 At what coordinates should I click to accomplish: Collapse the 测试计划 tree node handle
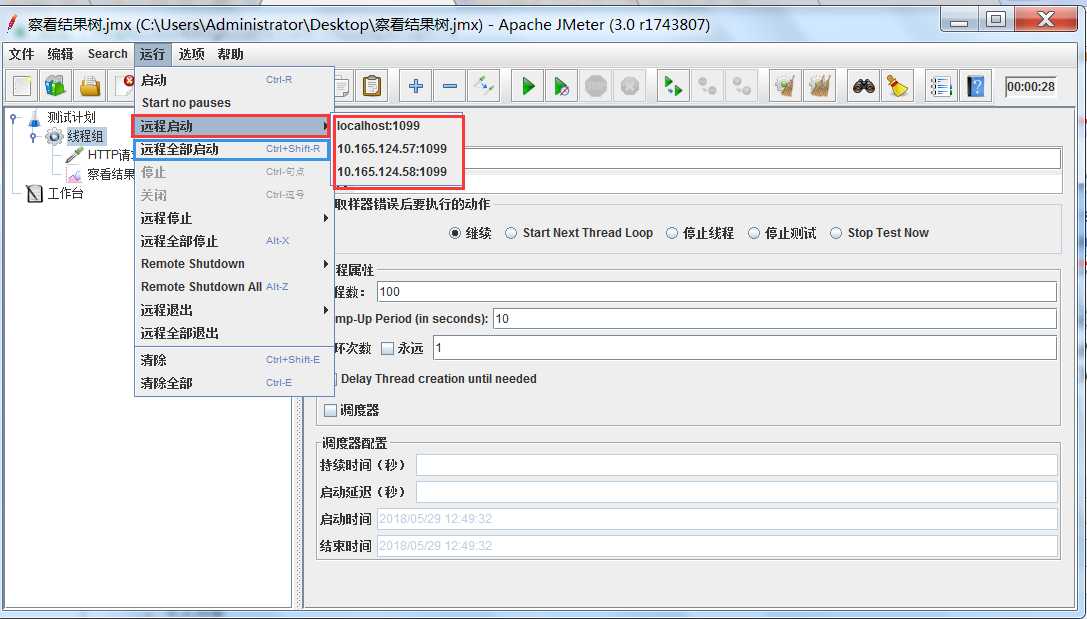pos(13,119)
